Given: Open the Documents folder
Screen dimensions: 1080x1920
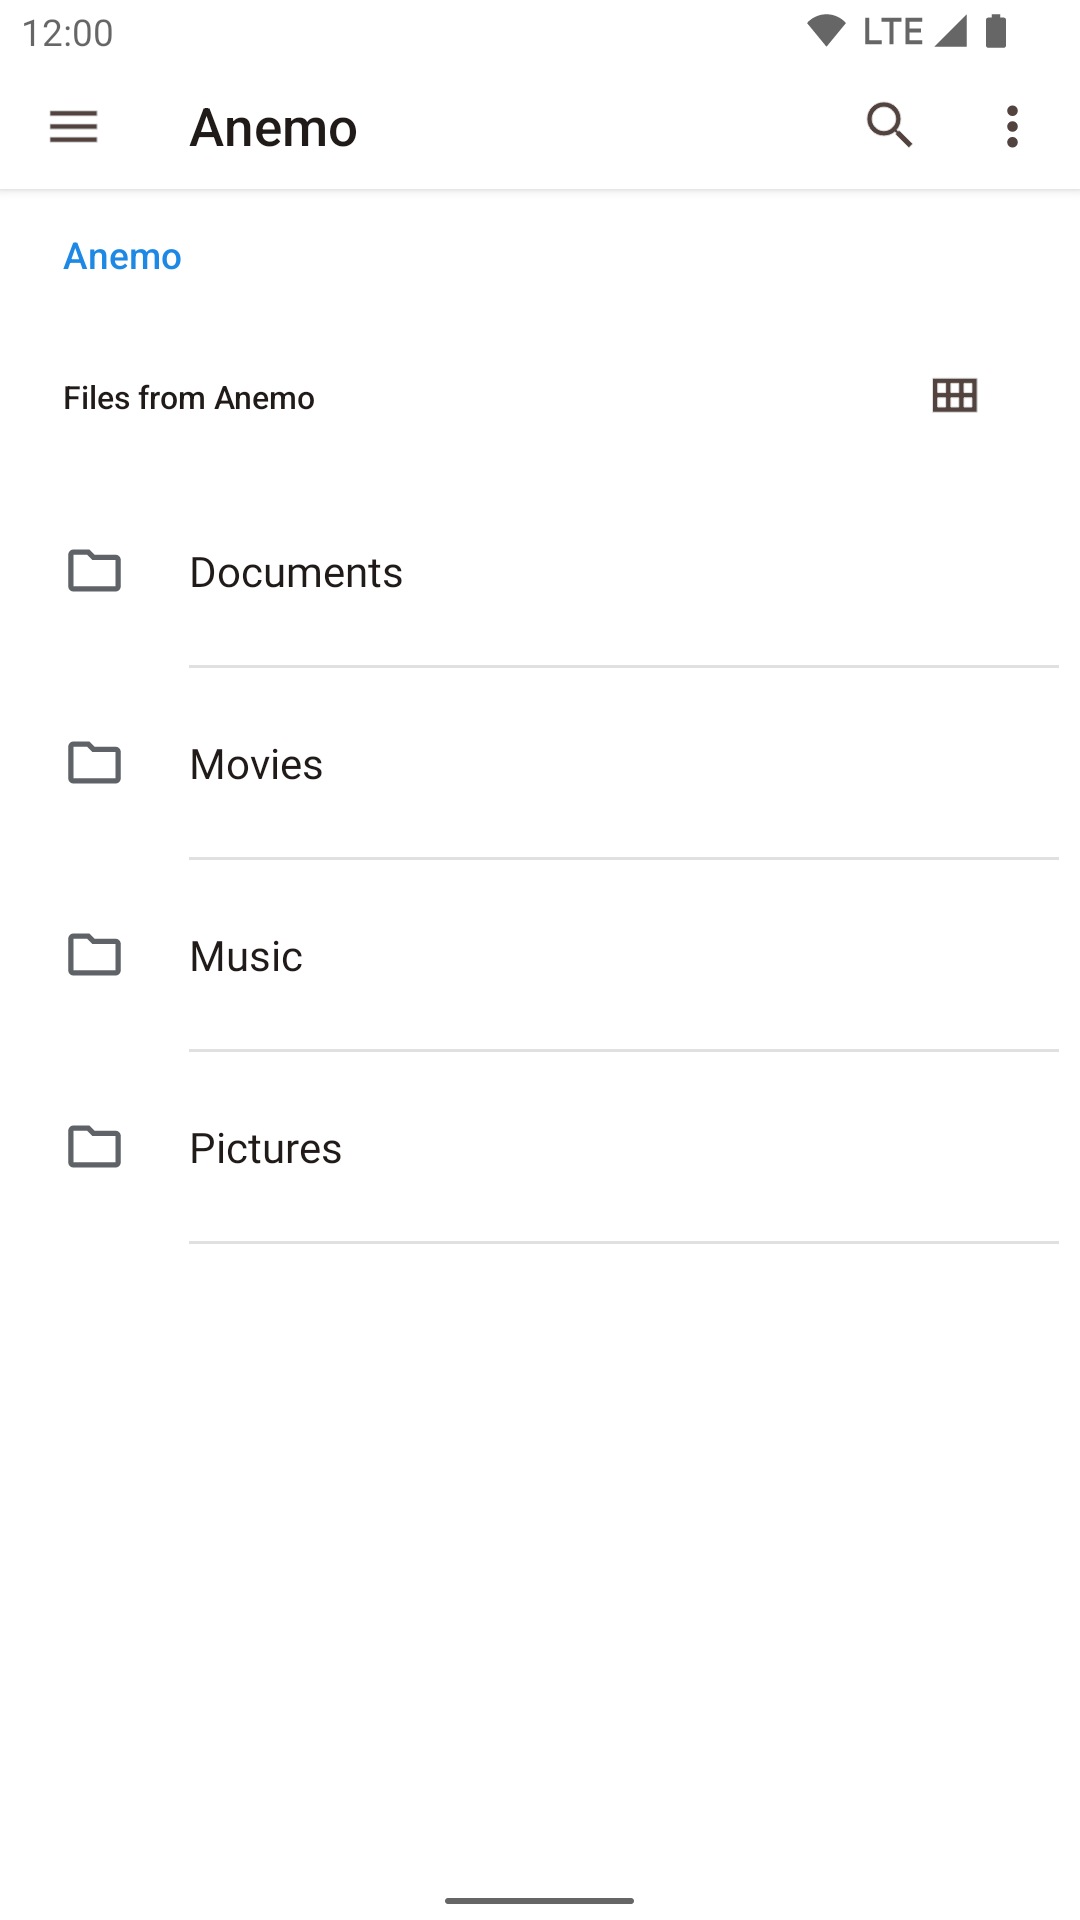Looking at the screenshot, I should point(540,572).
